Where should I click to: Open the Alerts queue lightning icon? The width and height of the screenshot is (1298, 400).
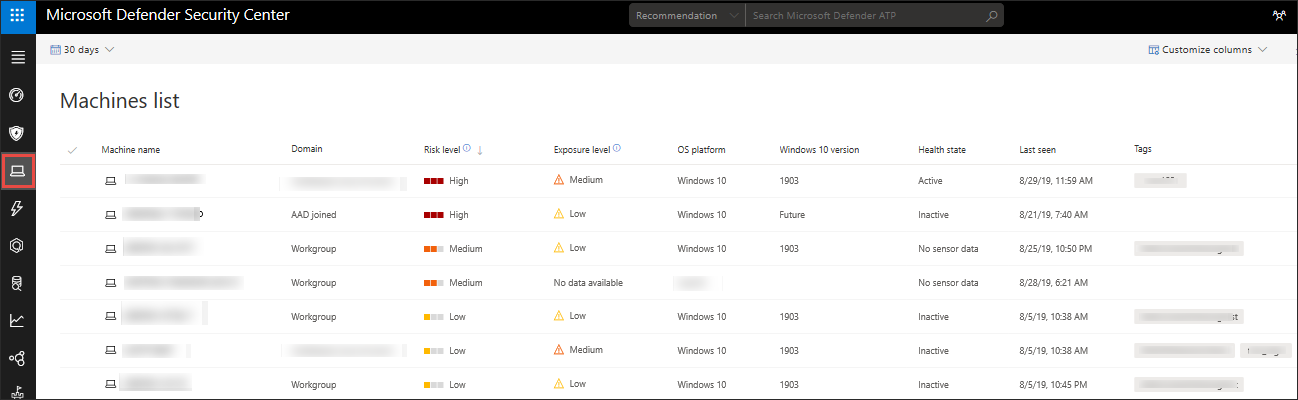pyautogui.click(x=17, y=208)
